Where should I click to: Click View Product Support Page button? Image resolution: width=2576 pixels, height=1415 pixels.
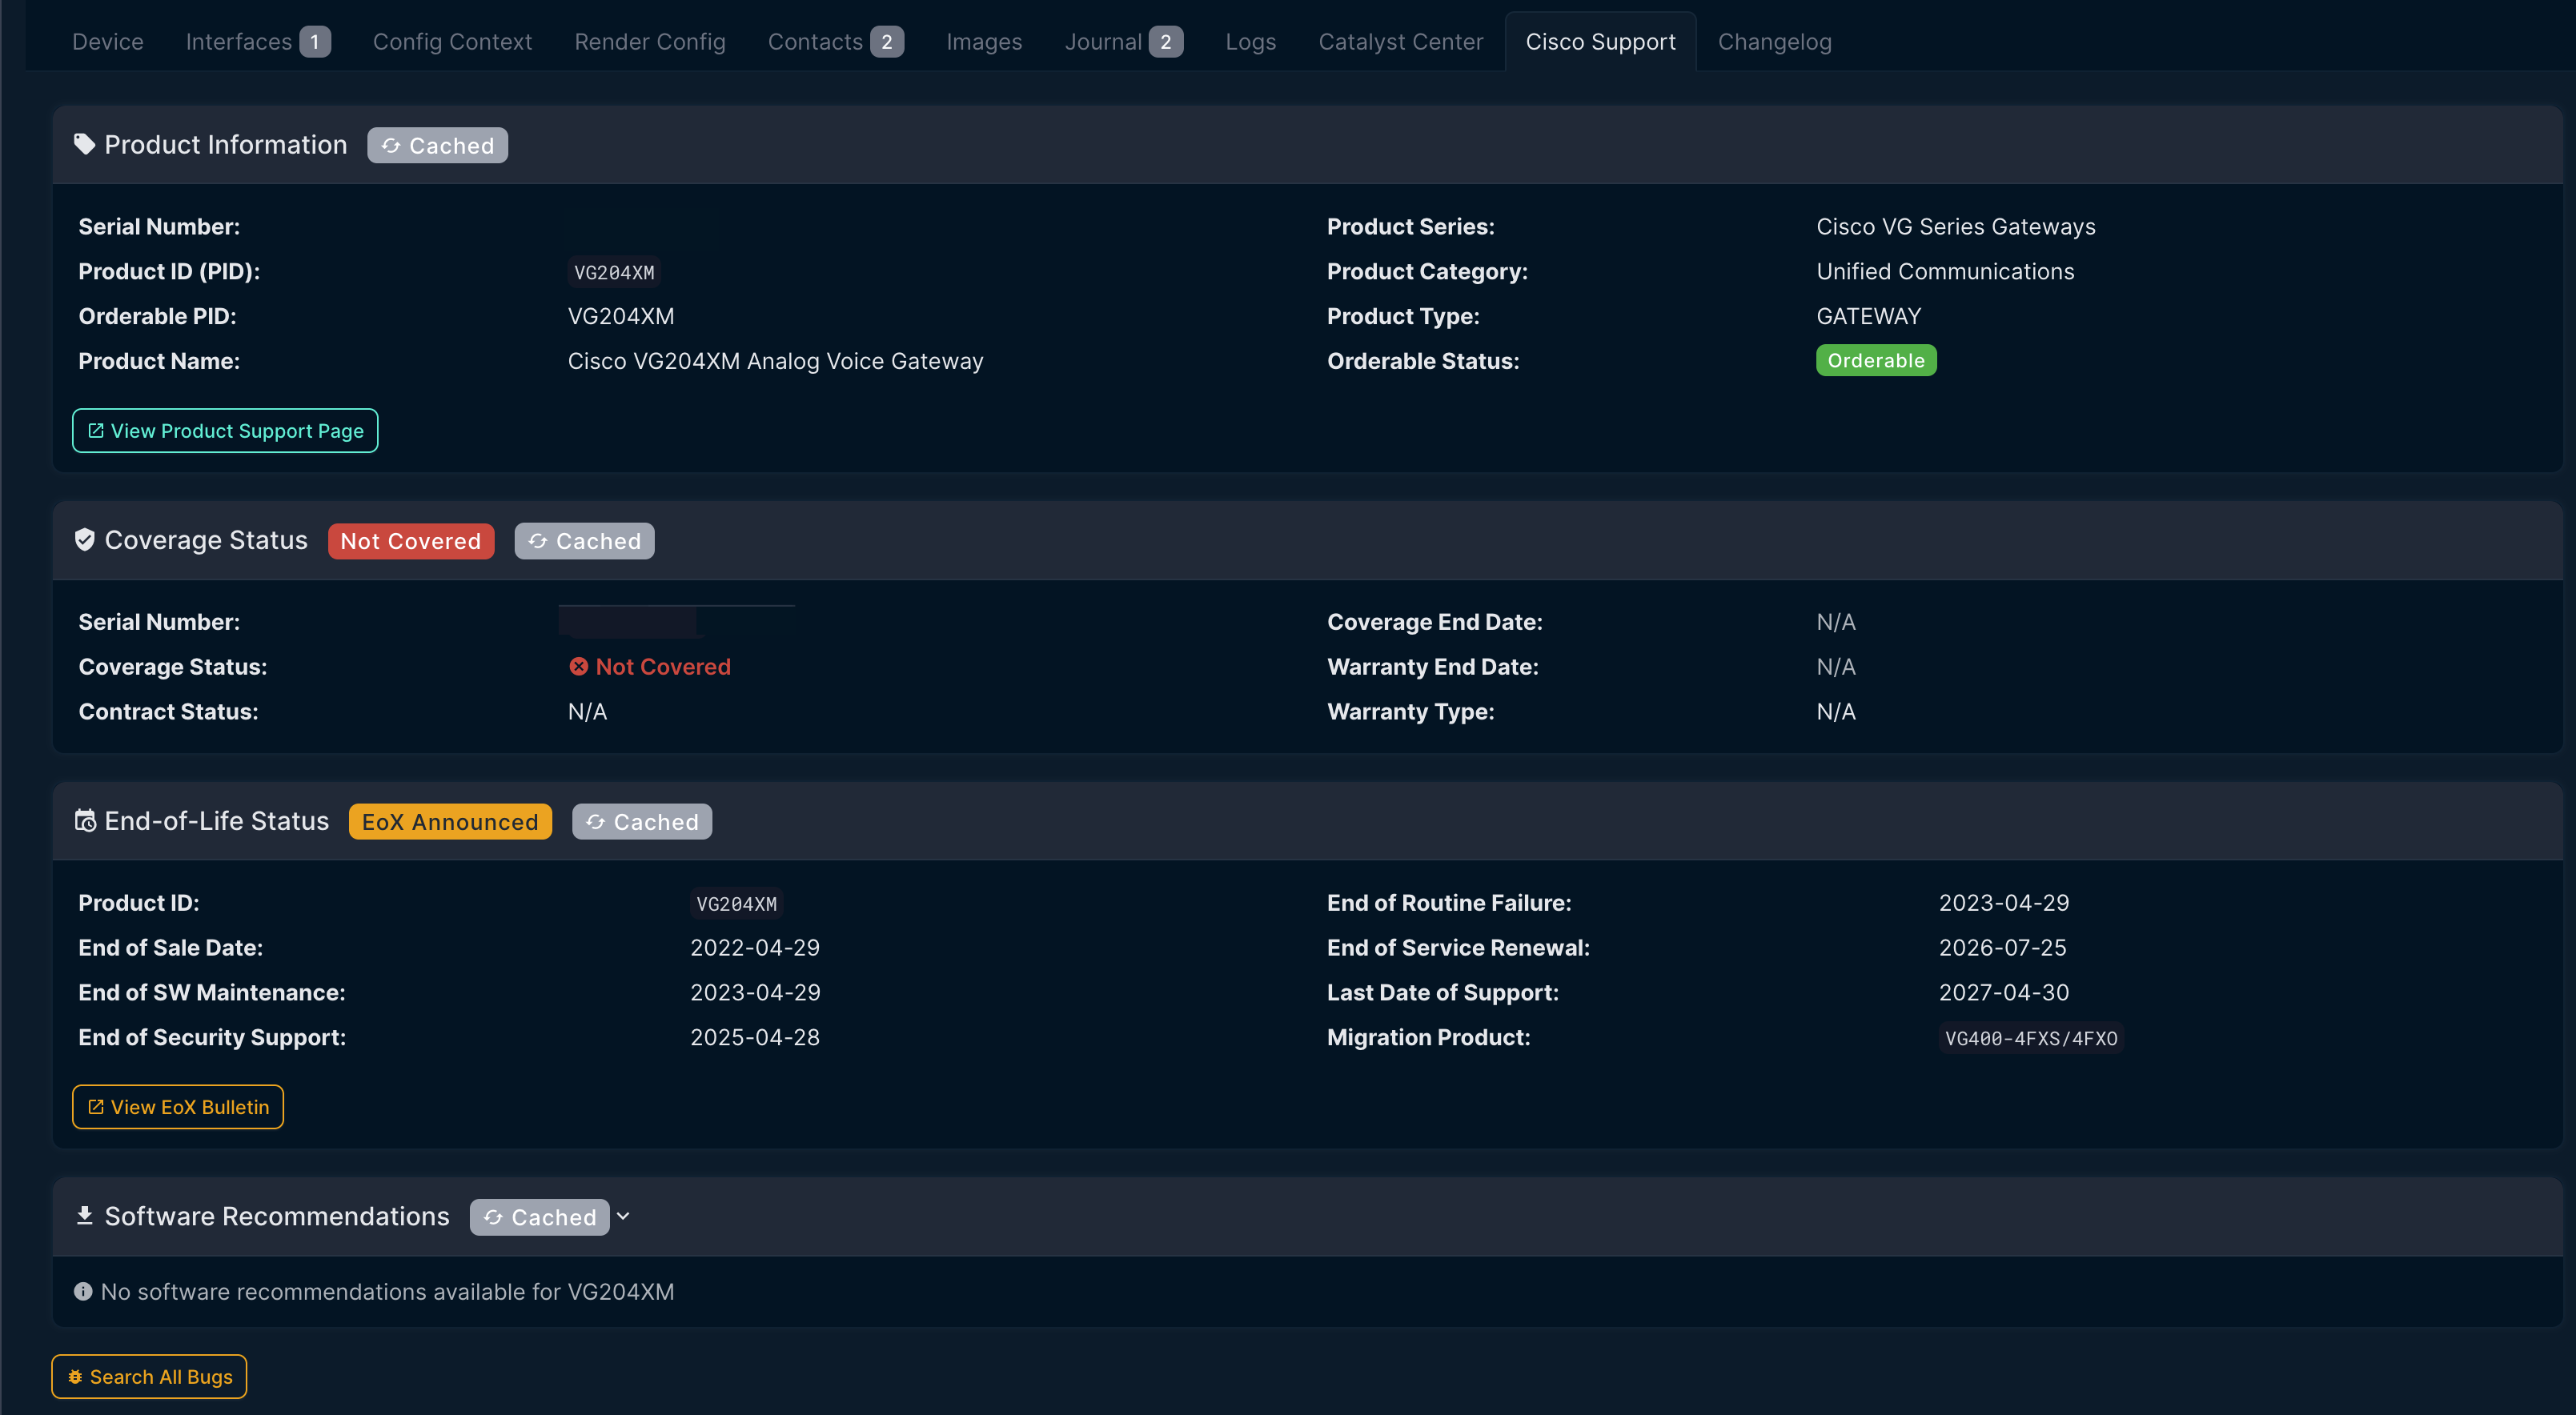225,431
